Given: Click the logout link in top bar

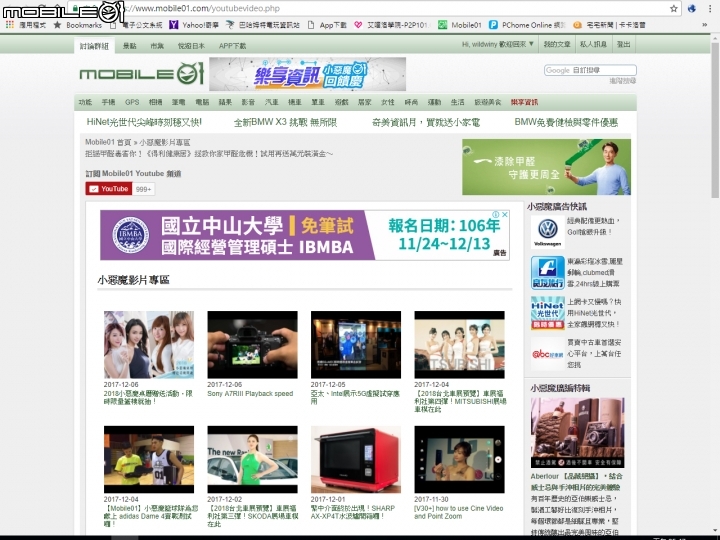Looking at the screenshot, I should (623, 45).
